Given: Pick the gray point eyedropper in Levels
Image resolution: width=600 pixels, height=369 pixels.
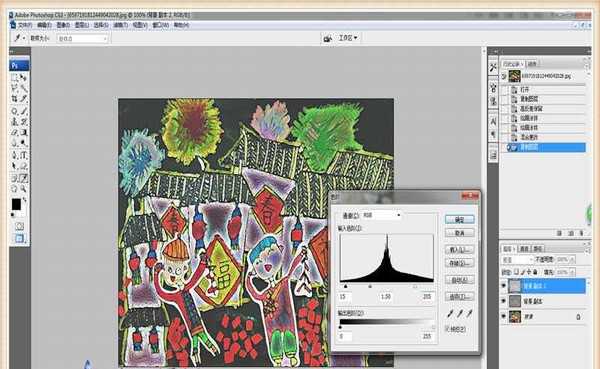Looking at the screenshot, I should 460,314.
